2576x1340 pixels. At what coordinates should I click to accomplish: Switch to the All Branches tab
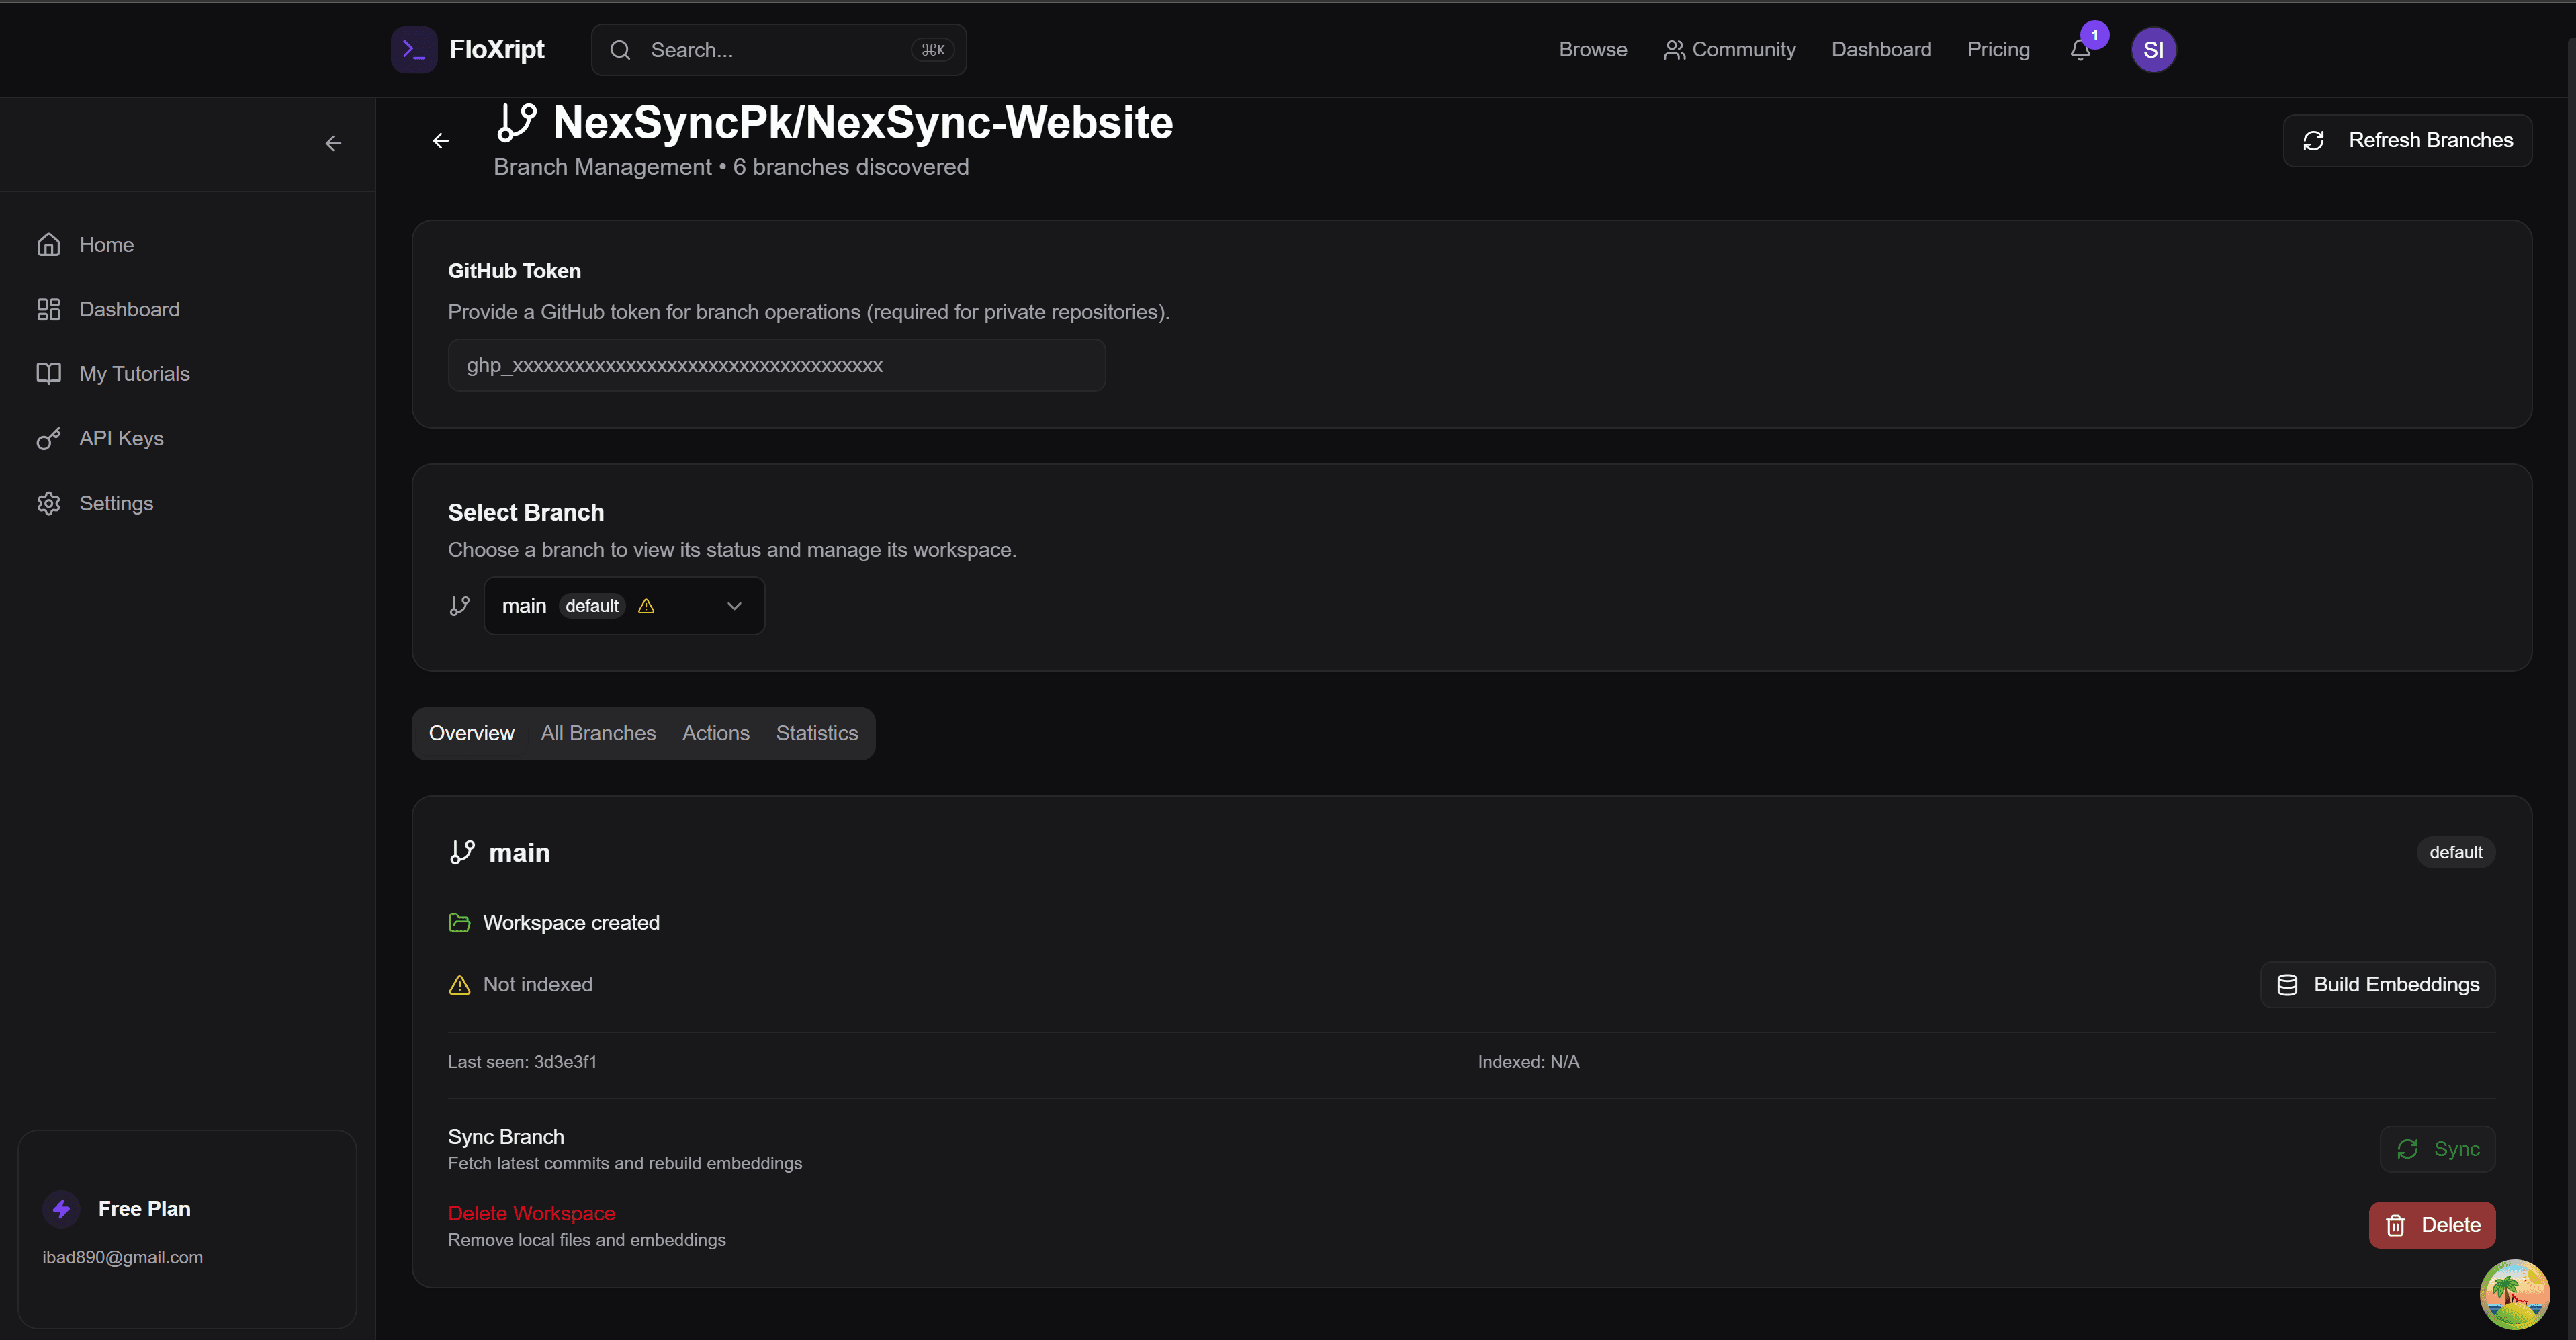click(x=598, y=733)
